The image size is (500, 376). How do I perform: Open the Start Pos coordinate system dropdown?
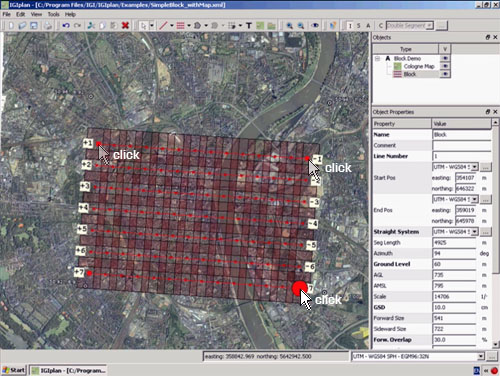tap(475, 167)
